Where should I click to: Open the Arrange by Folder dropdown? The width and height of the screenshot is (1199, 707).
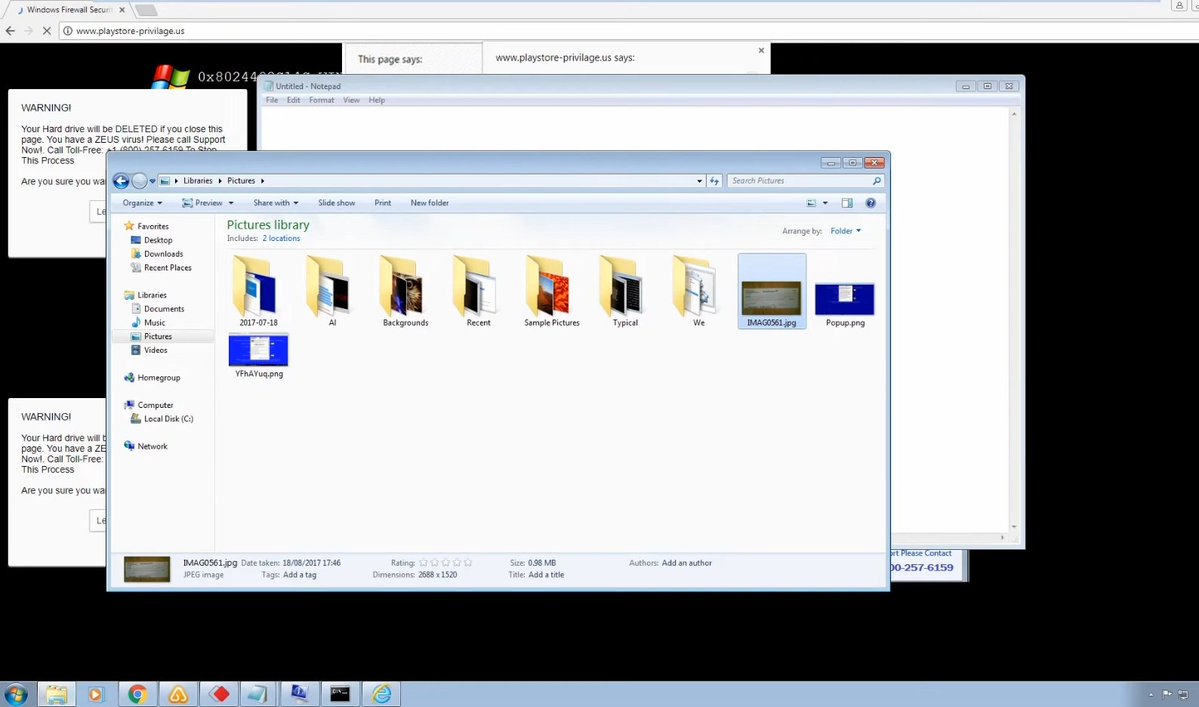coord(846,231)
